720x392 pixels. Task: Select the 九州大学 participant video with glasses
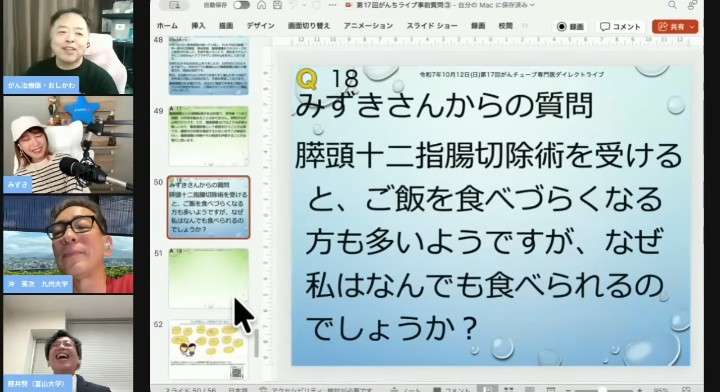pyautogui.click(x=68, y=245)
